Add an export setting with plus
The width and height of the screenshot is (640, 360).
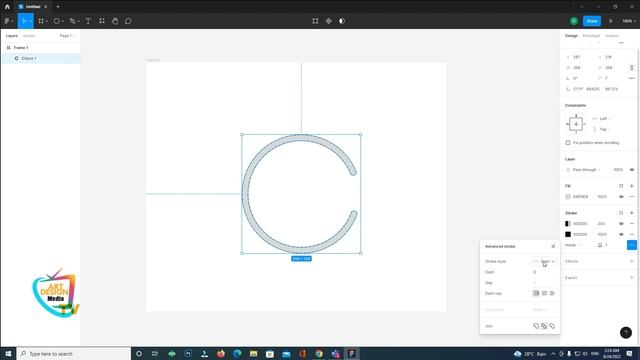[x=632, y=278]
